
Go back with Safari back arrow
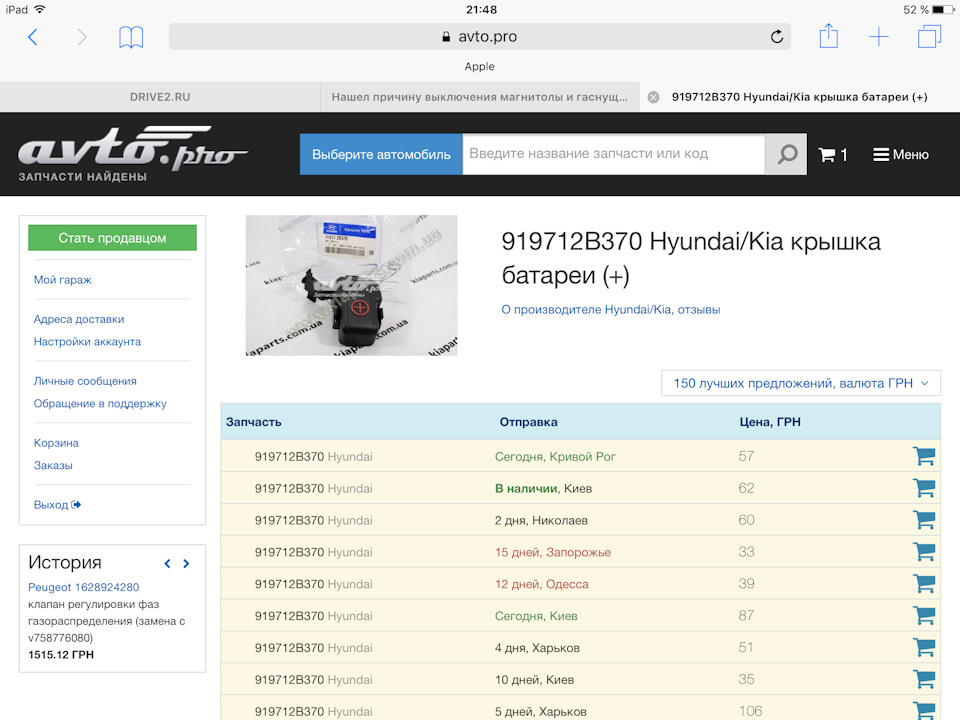tap(33, 37)
